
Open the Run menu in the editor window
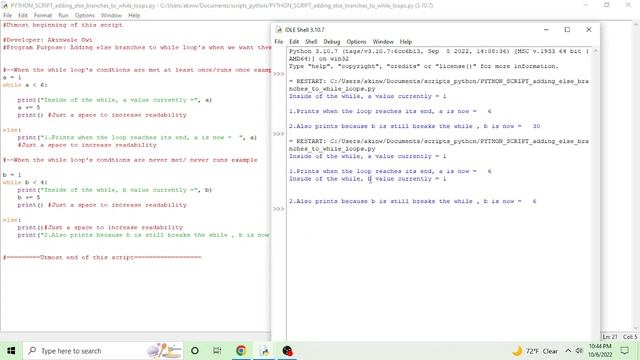pyautogui.click(x=63, y=15)
